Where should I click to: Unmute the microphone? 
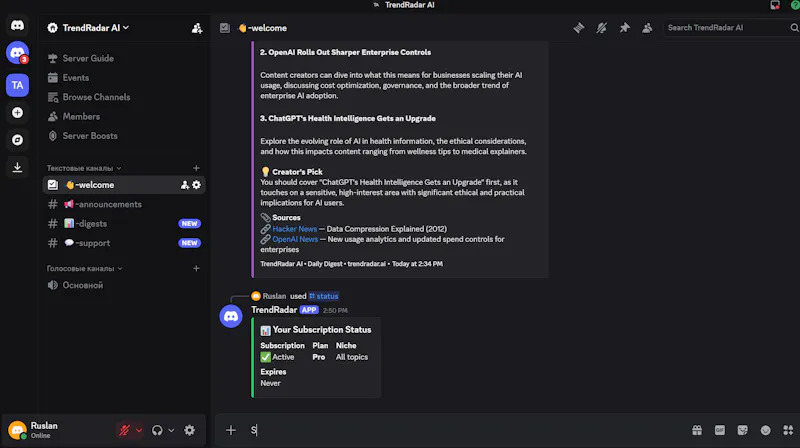(124, 430)
